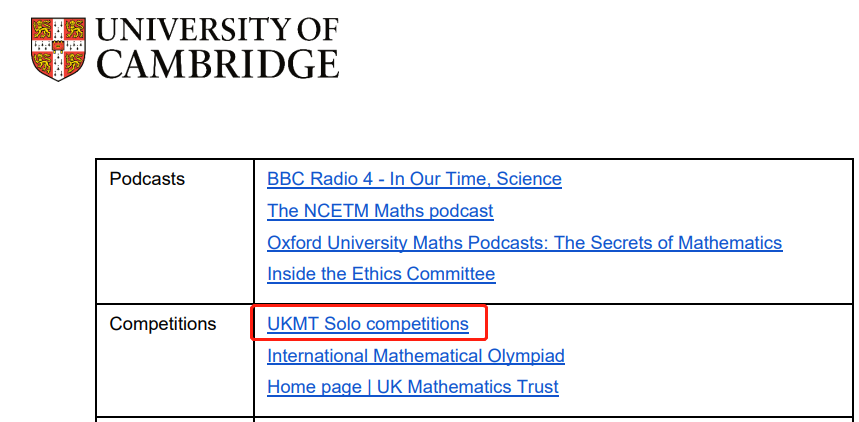
Task: Follow the UKMT Solo competitions link
Action: 368,324
